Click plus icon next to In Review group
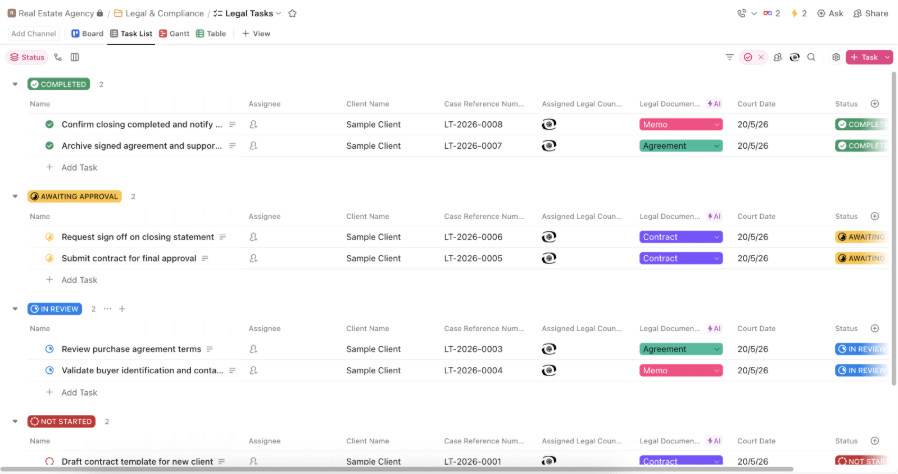Viewport: 898px width, 474px height. tap(122, 309)
